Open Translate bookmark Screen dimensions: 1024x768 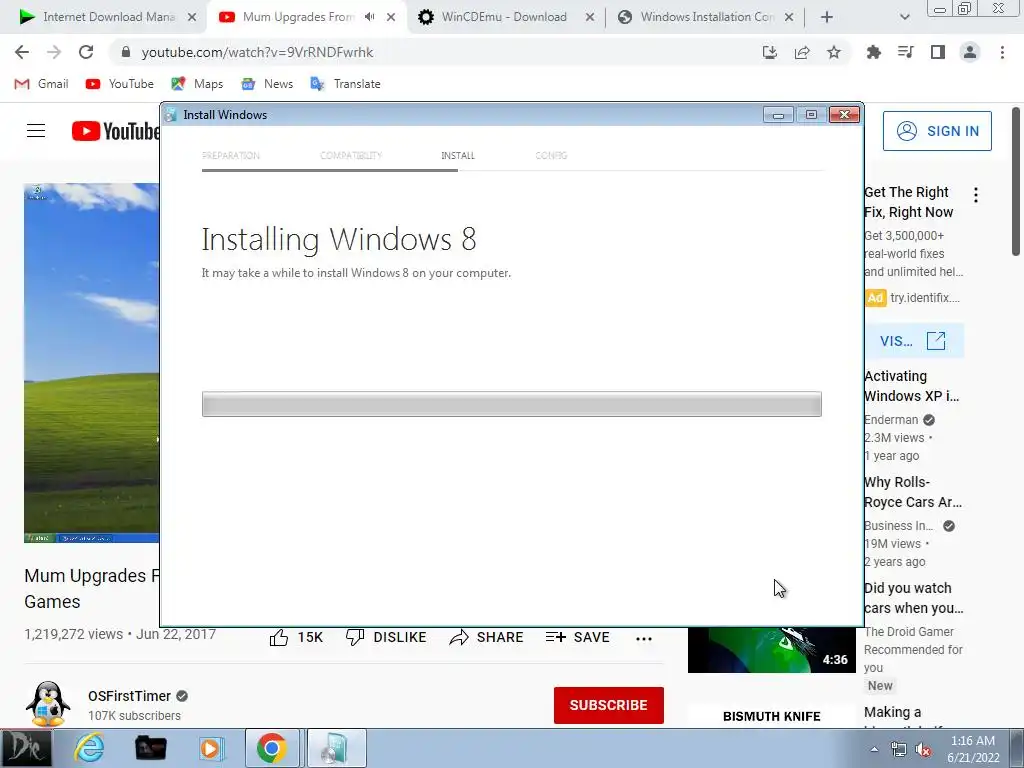coord(345,84)
